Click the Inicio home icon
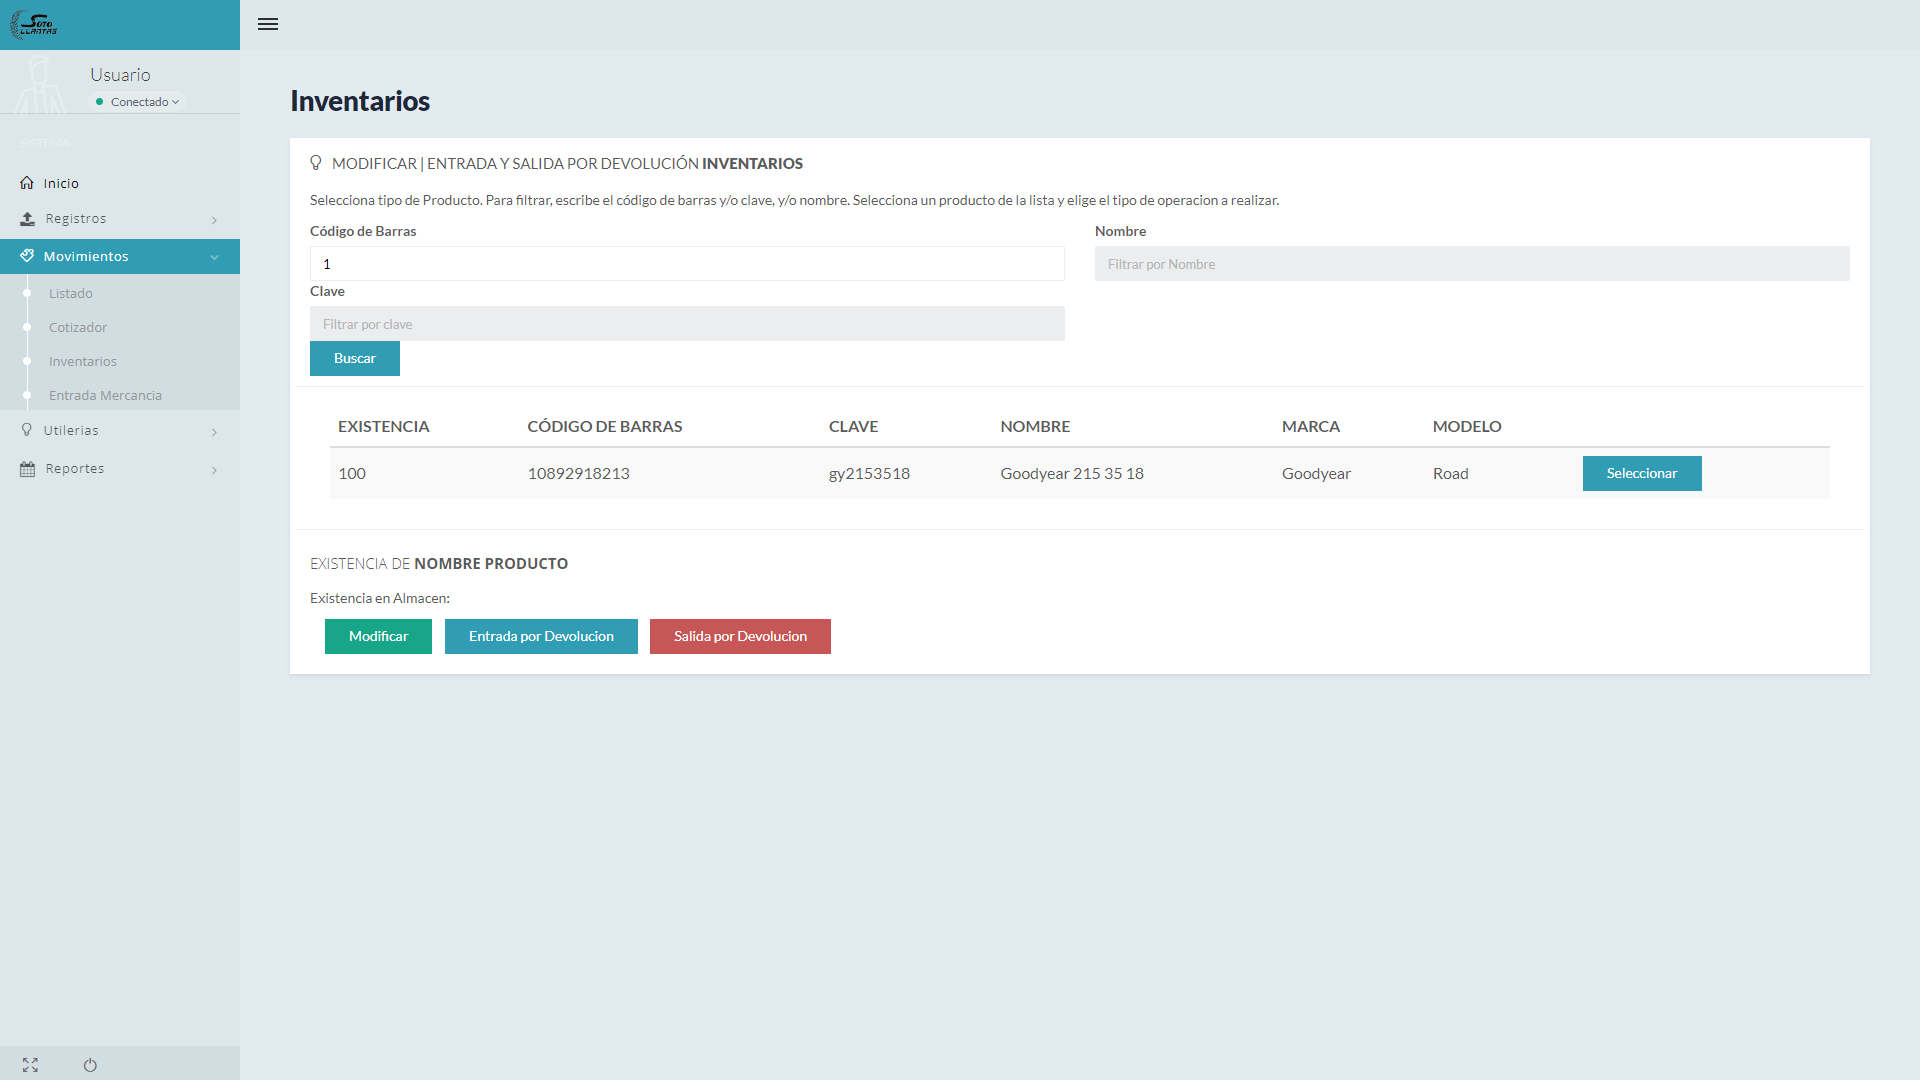The width and height of the screenshot is (1920, 1080). point(27,183)
